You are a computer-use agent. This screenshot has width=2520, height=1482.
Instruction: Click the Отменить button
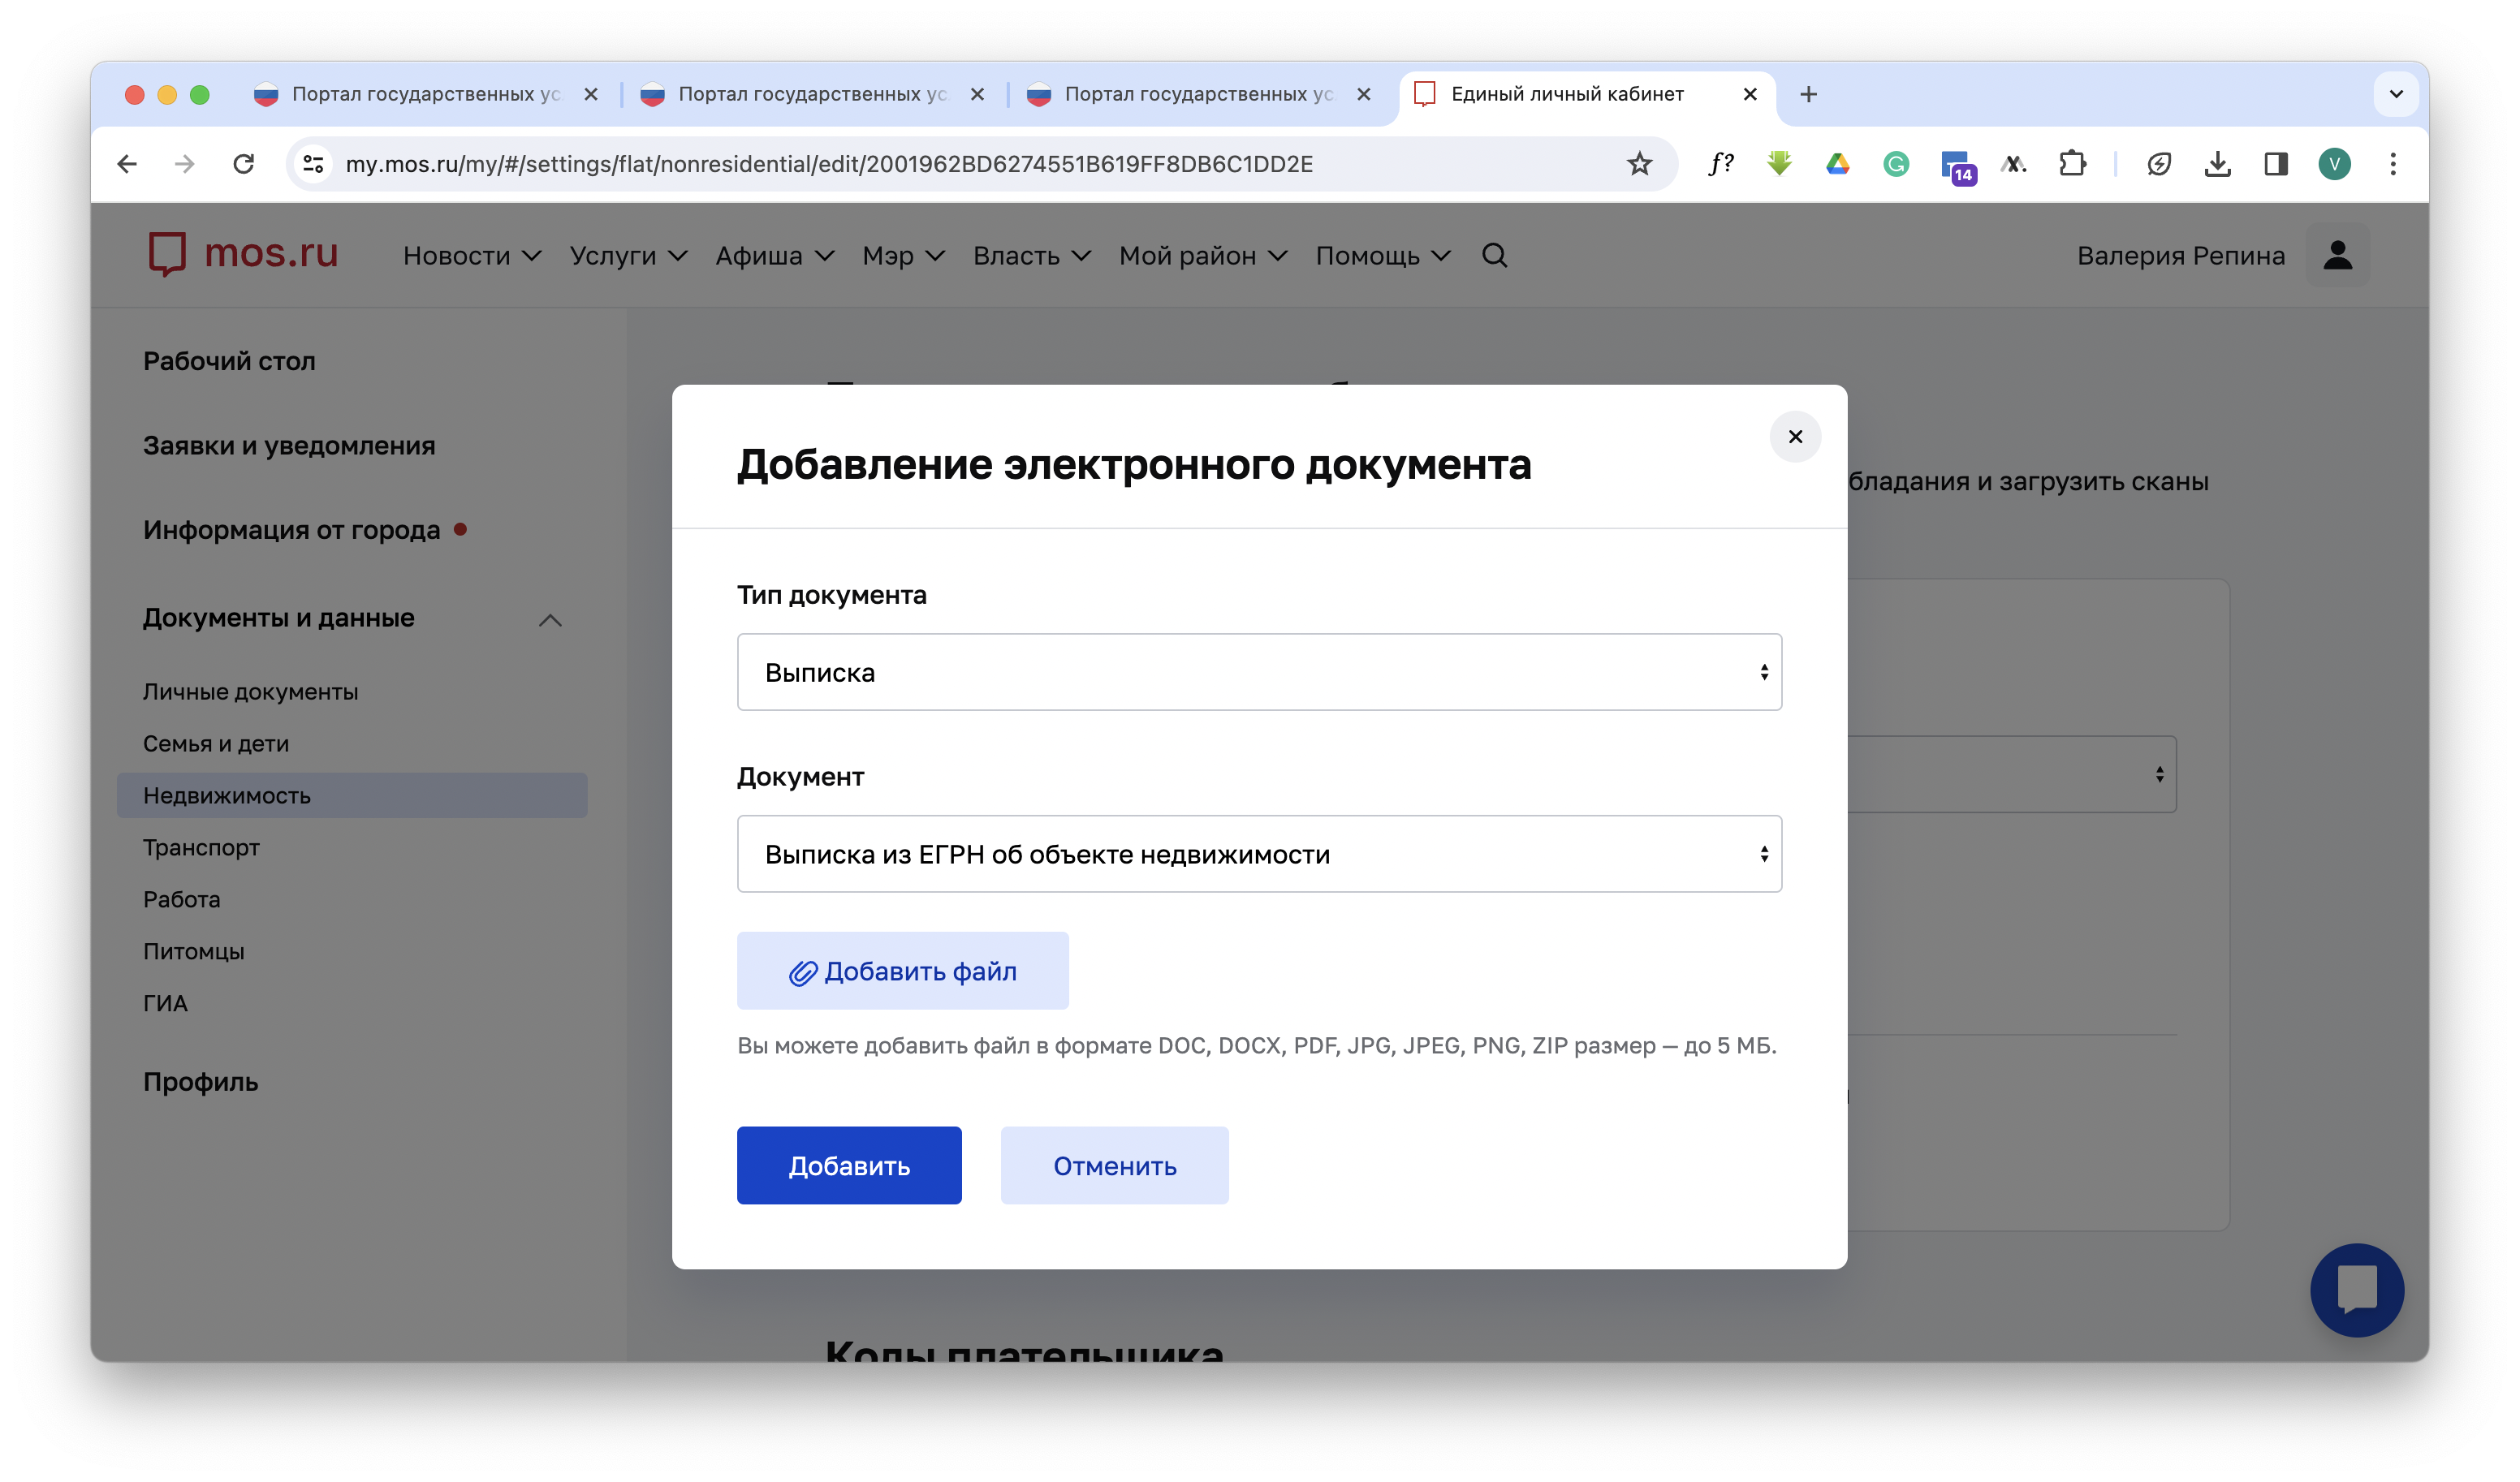click(1114, 1166)
